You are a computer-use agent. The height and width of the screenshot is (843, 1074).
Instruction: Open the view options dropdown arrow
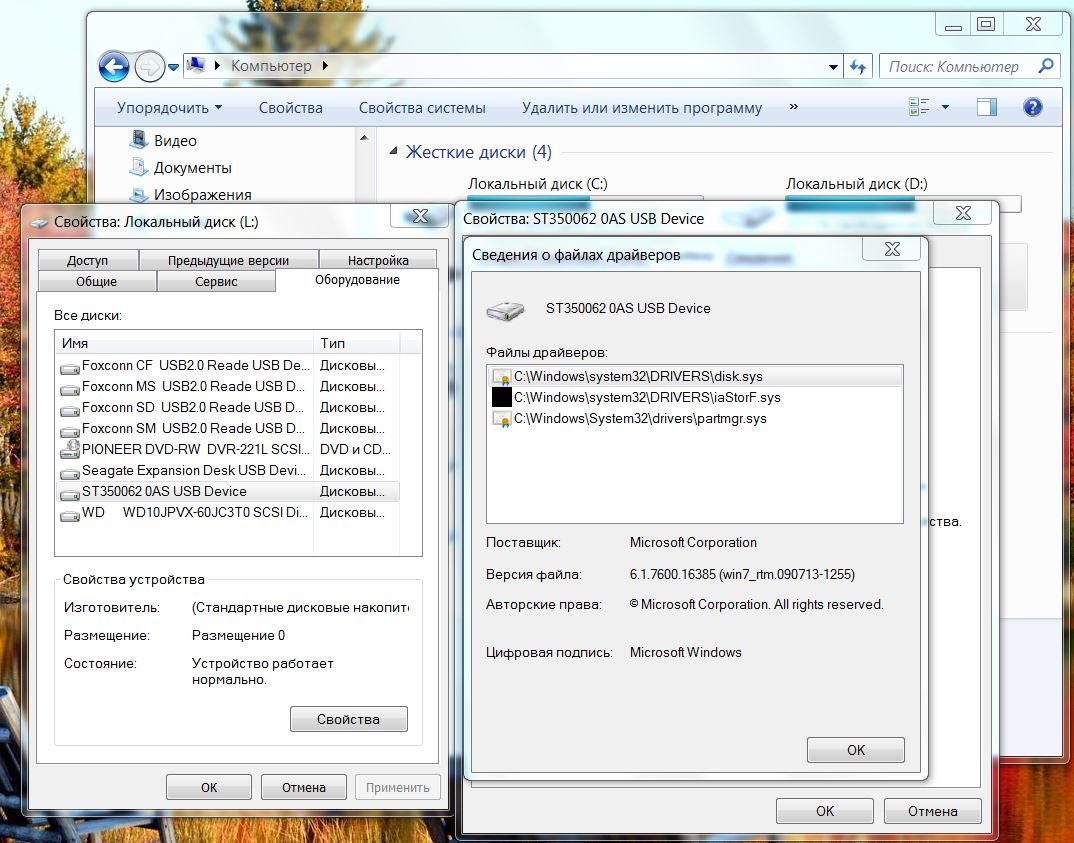[x=945, y=107]
